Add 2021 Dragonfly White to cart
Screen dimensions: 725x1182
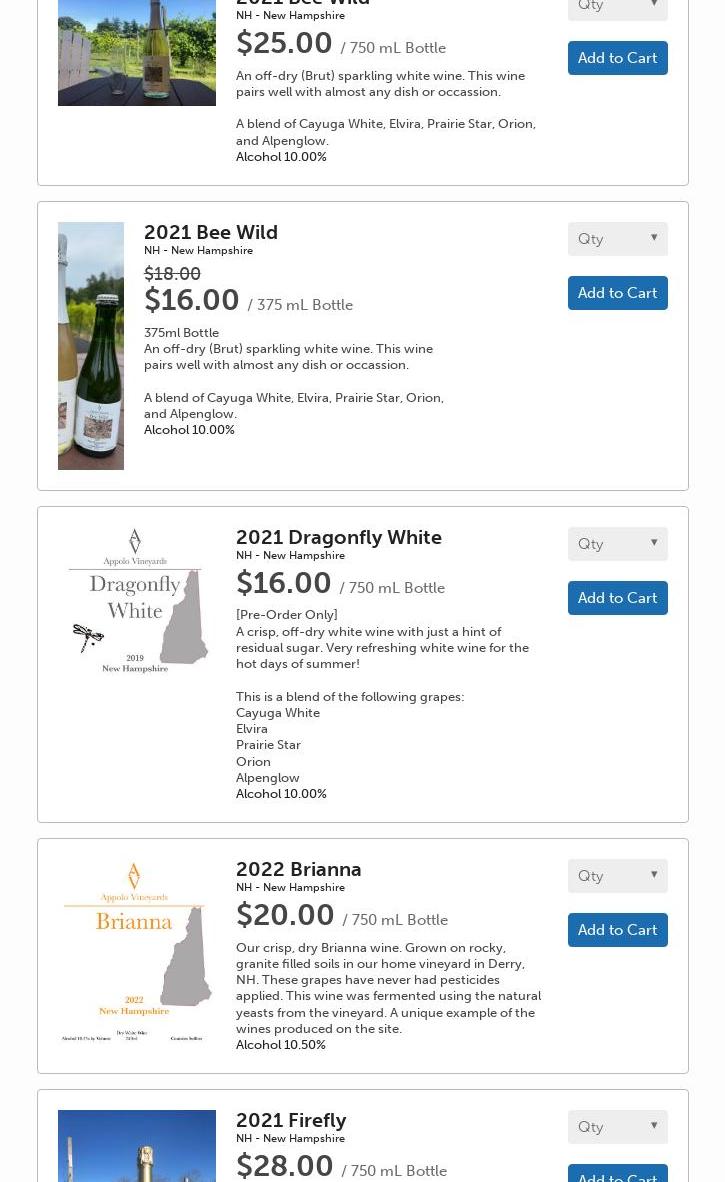617,598
